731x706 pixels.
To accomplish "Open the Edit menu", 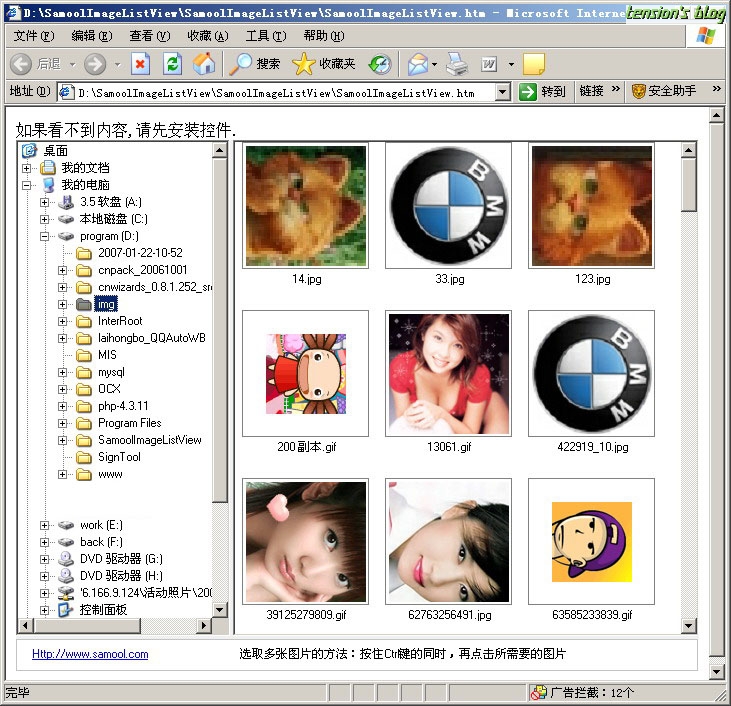I will click(x=92, y=36).
